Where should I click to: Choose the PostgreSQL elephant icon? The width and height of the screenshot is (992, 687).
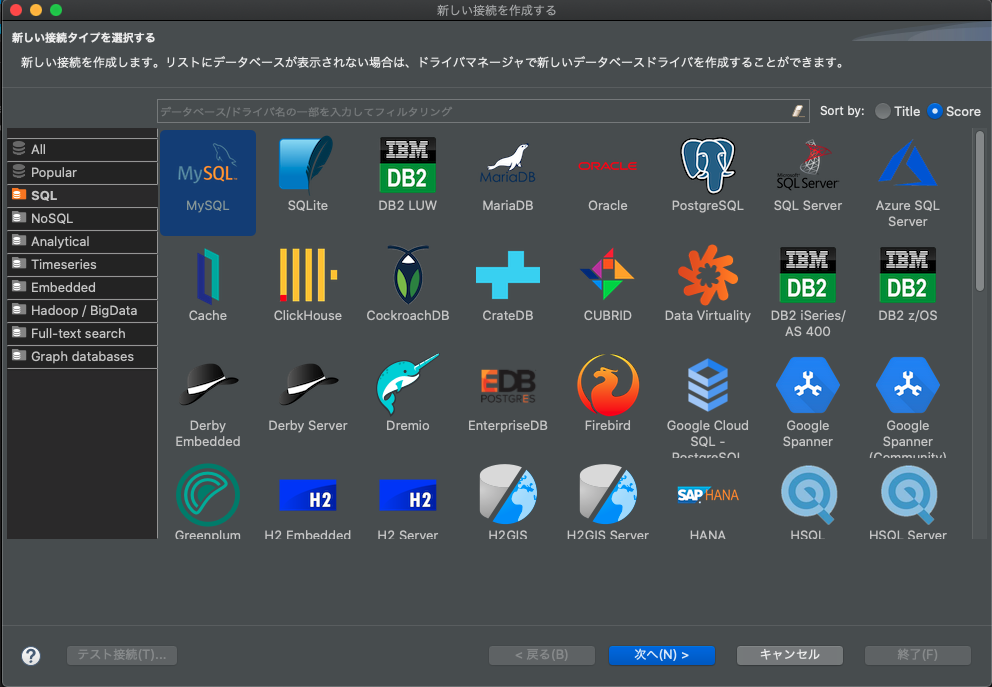tap(707, 164)
